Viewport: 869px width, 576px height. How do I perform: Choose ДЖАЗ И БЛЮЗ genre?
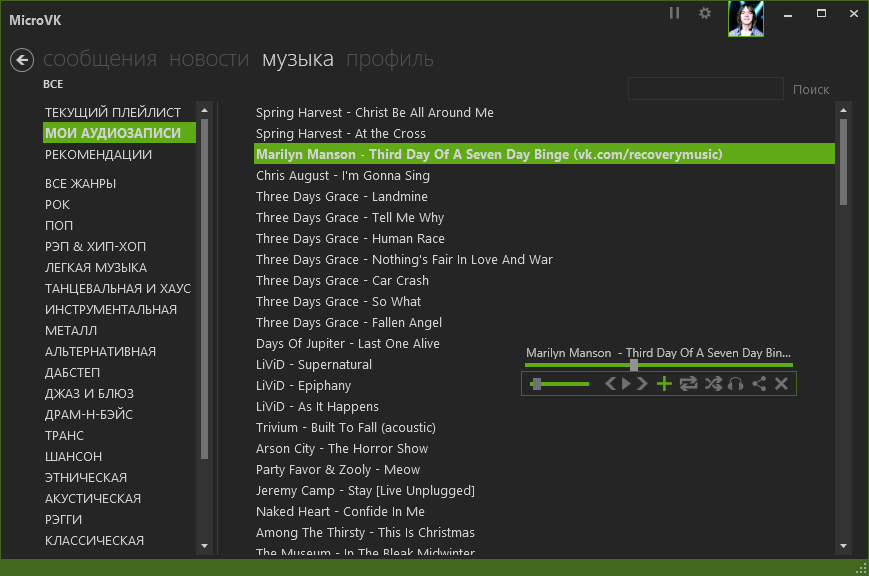89,394
